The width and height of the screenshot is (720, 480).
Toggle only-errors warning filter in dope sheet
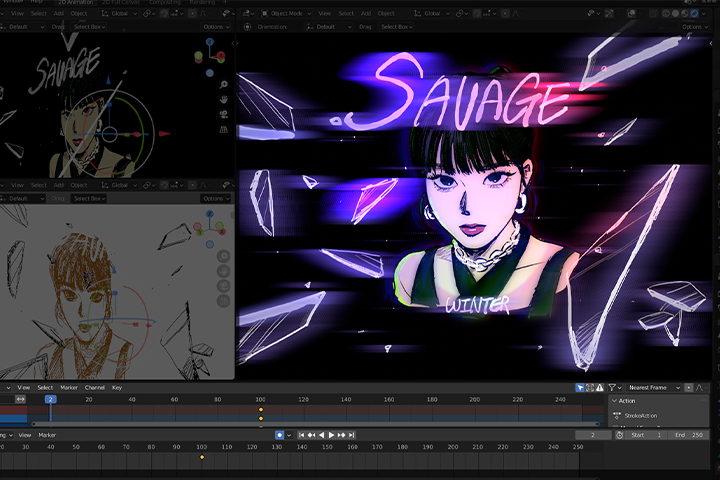(x=600, y=388)
